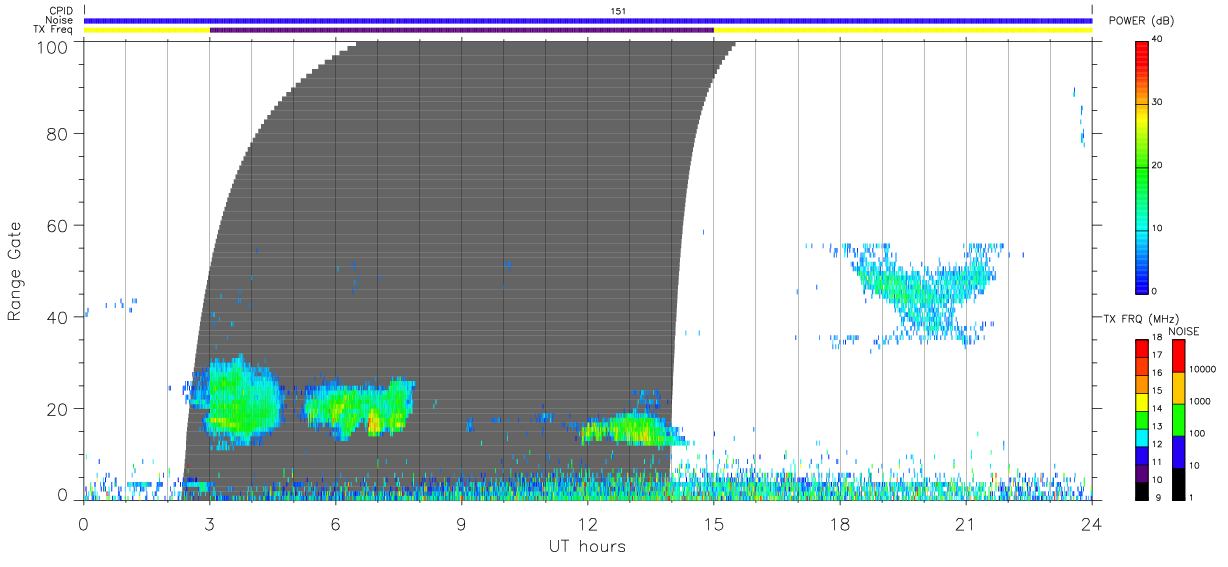Image resolution: width=1228 pixels, height=567 pixels.
Task: Click the 21 tick on UT hours axis
Action: click(x=966, y=523)
